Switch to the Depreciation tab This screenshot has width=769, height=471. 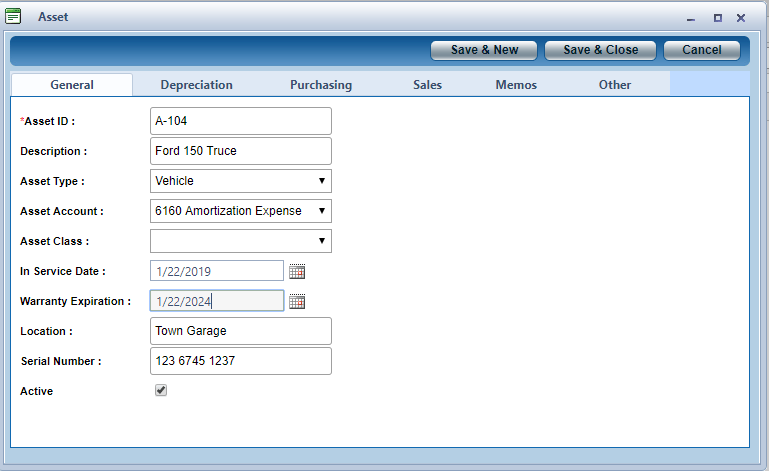pos(196,85)
